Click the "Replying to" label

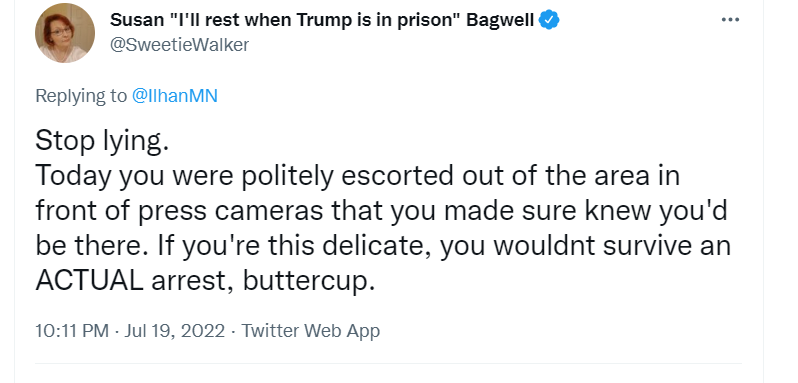pos(81,96)
